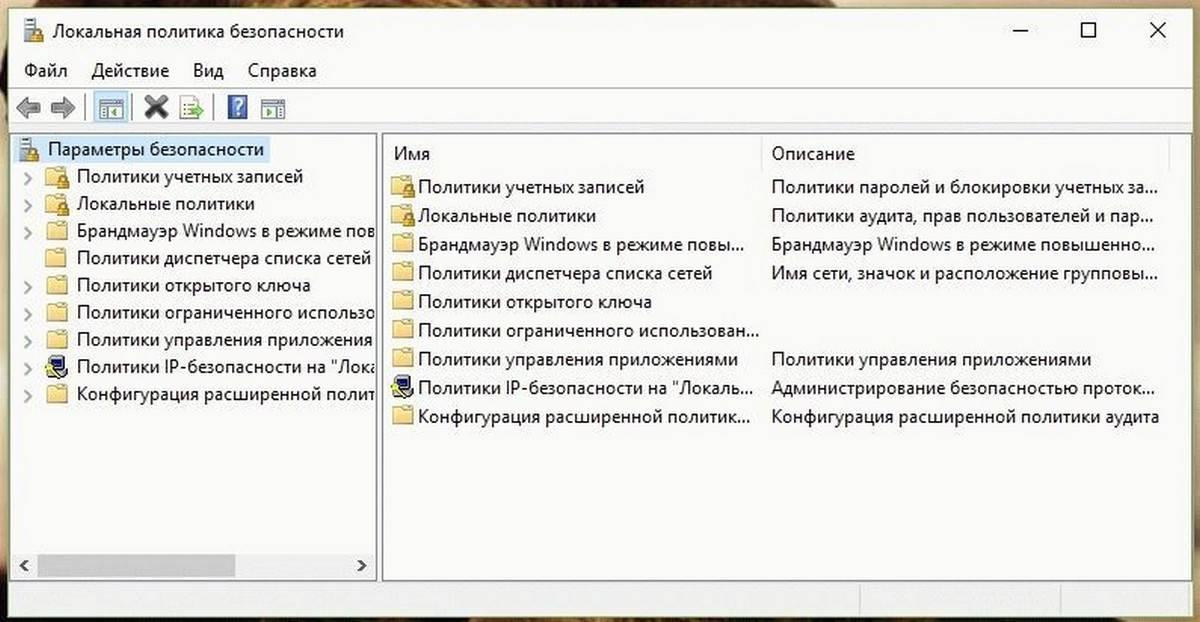Click the Delete X toolbar icon
The image size is (1200, 622).
point(155,107)
